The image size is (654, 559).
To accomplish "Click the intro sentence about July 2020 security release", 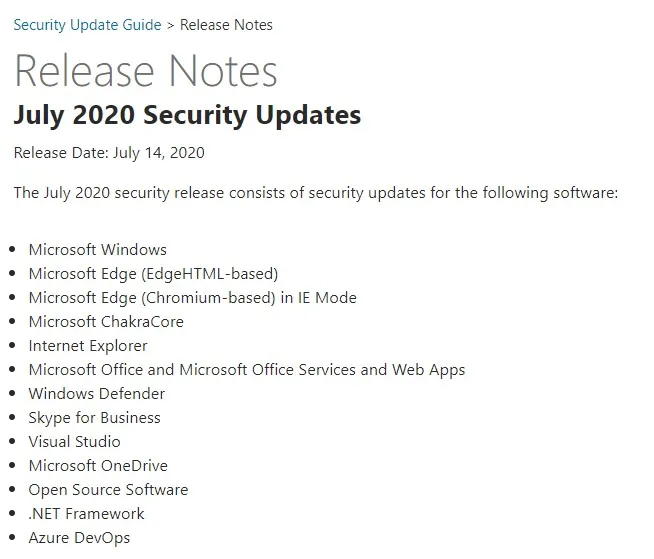I will point(316,193).
